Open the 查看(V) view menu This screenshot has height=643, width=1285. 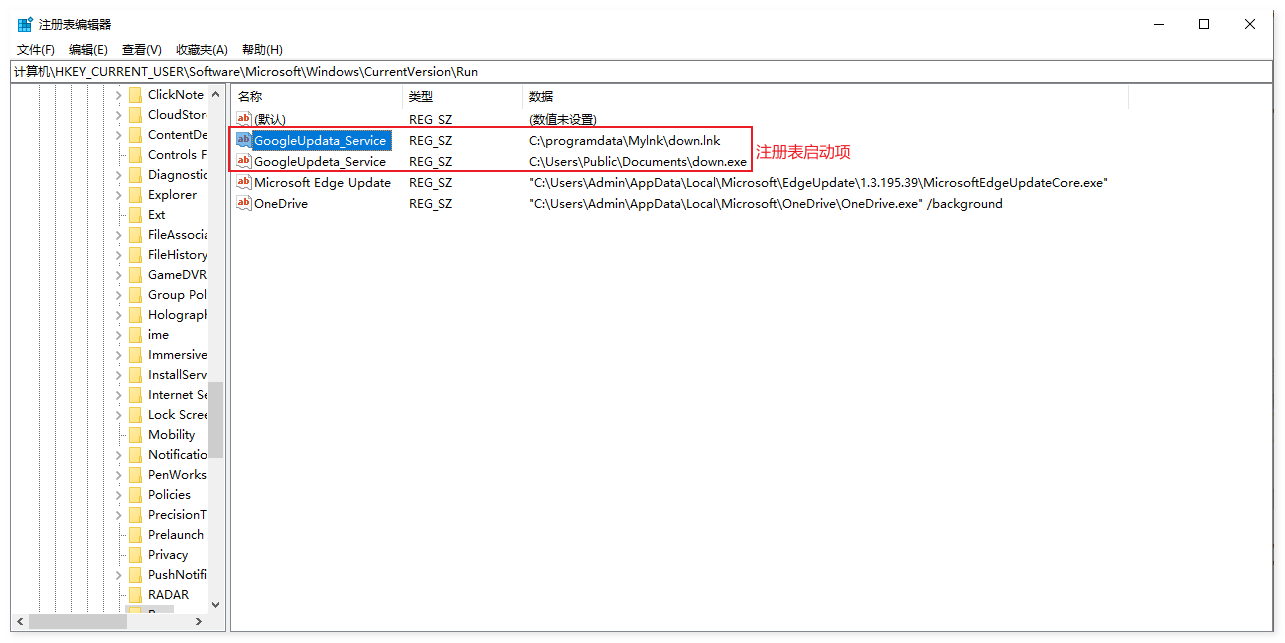(x=141, y=49)
